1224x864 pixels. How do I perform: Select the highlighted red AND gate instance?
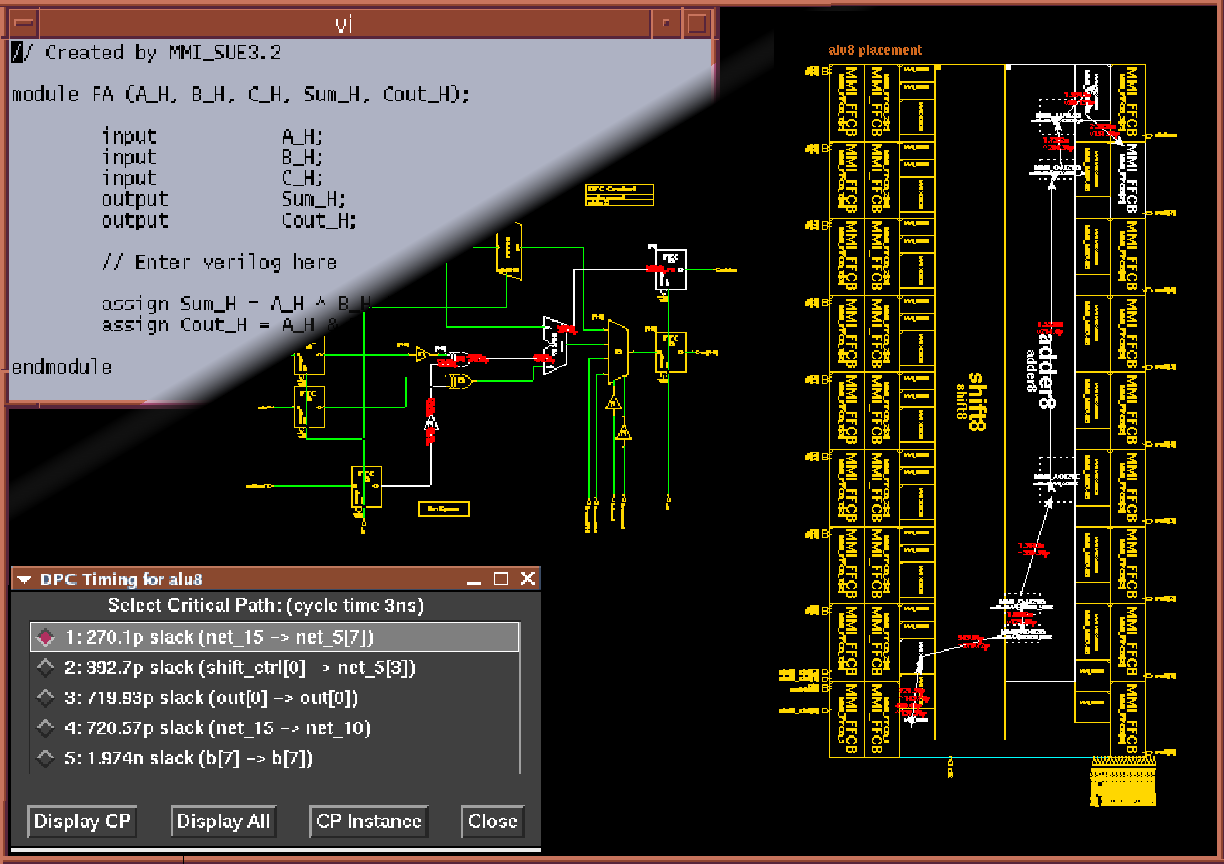462,358
